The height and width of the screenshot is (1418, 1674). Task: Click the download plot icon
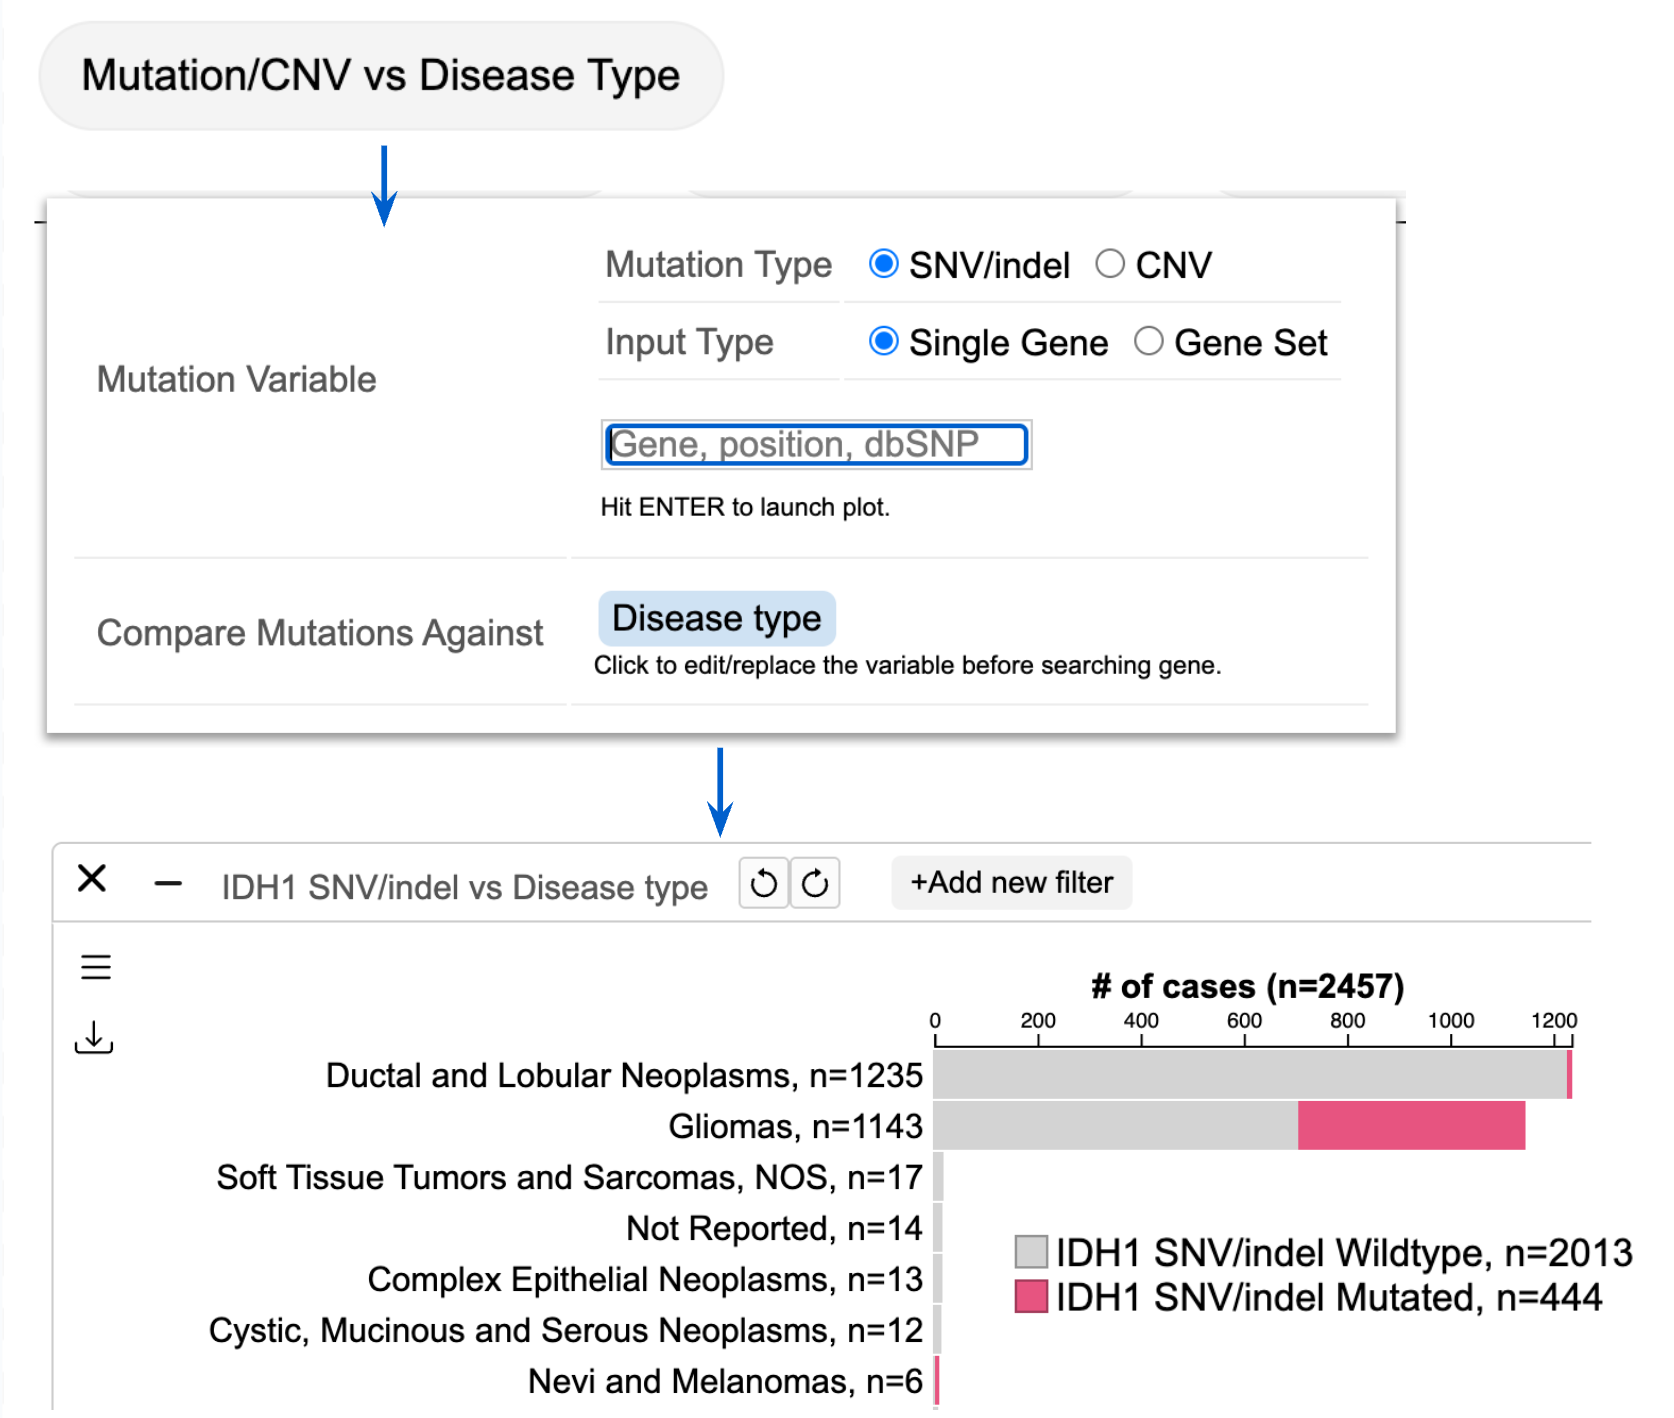coord(94,1037)
